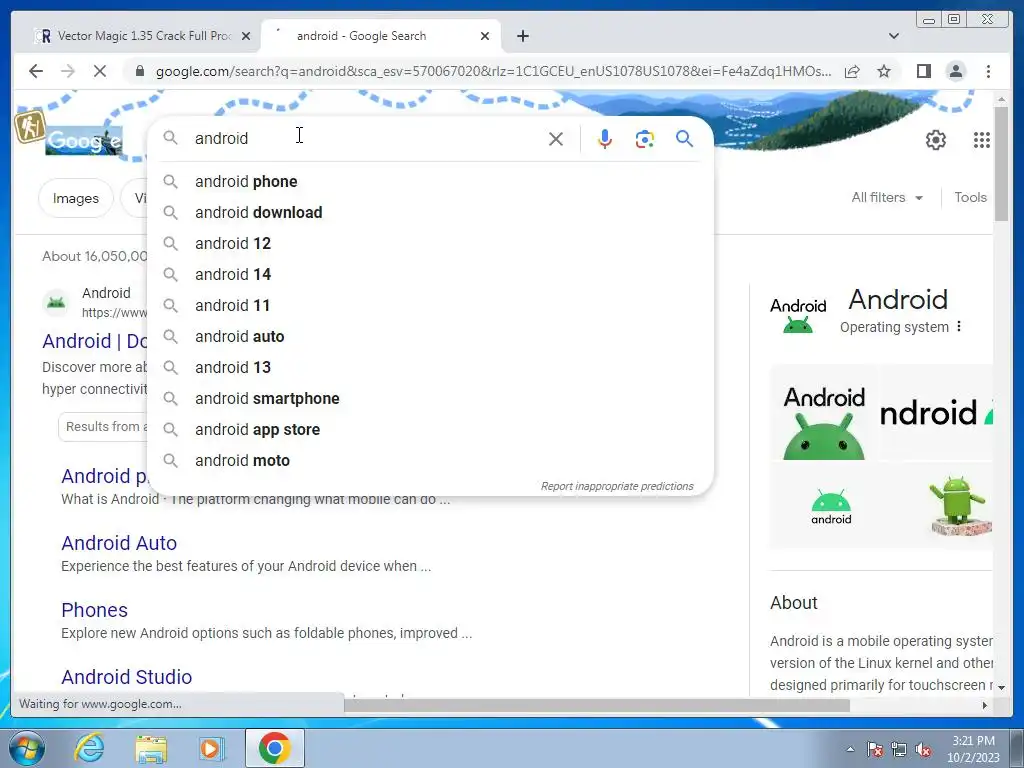1024x768 pixels.
Task: Open more options for Android knowledge panel
Action: [x=959, y=326]
